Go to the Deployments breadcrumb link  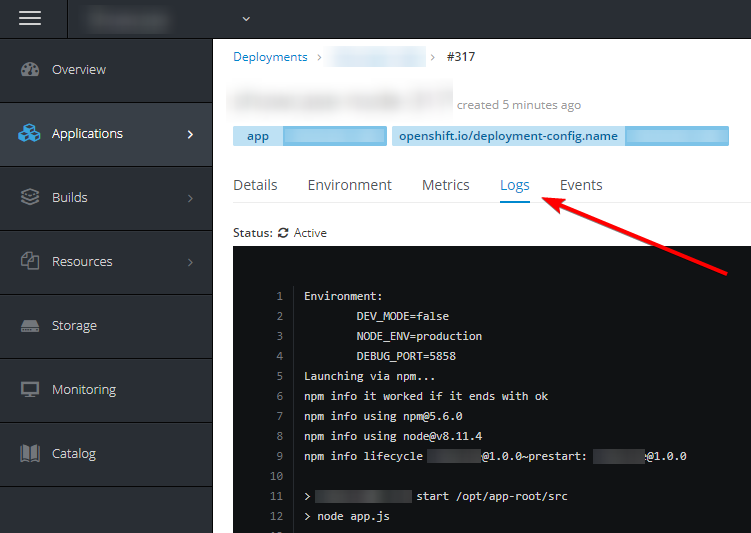pos(270,57)
